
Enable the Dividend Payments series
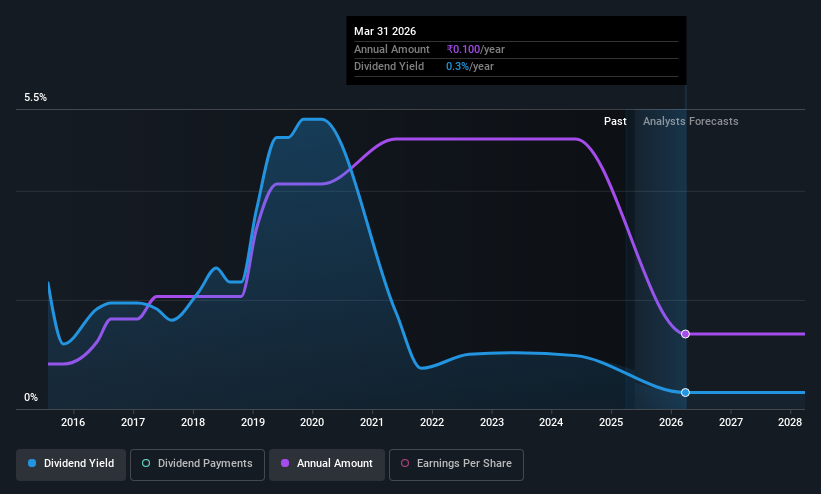(197, 464)
